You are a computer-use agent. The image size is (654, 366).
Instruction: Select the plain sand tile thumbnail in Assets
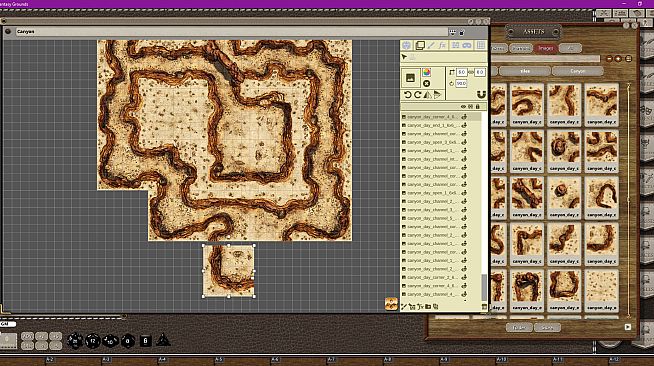click(601, 290)
